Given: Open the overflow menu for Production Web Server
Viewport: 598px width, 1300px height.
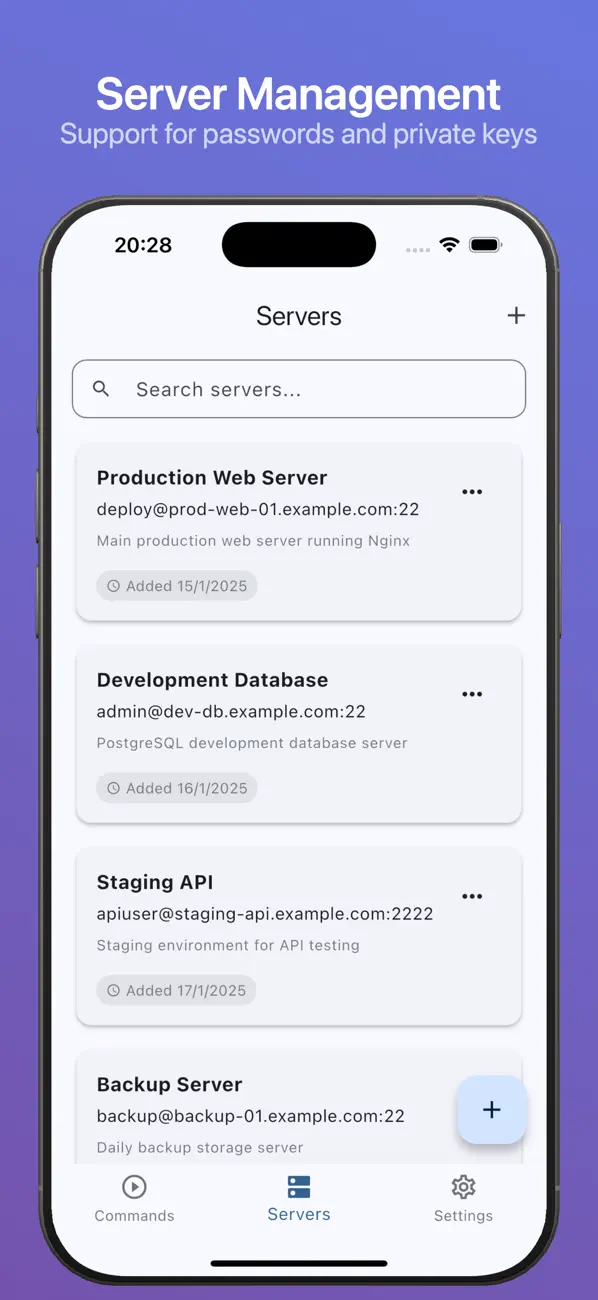Looking at the screenshot, I should tap(472, 492).
